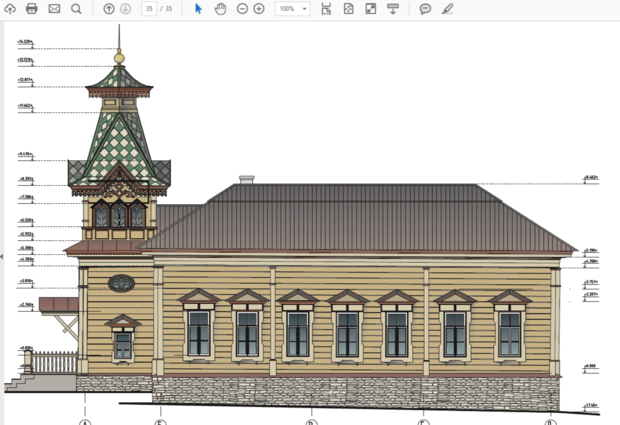
Task: Add a comment with speech bubble icon
Action: tap(425, 8)
